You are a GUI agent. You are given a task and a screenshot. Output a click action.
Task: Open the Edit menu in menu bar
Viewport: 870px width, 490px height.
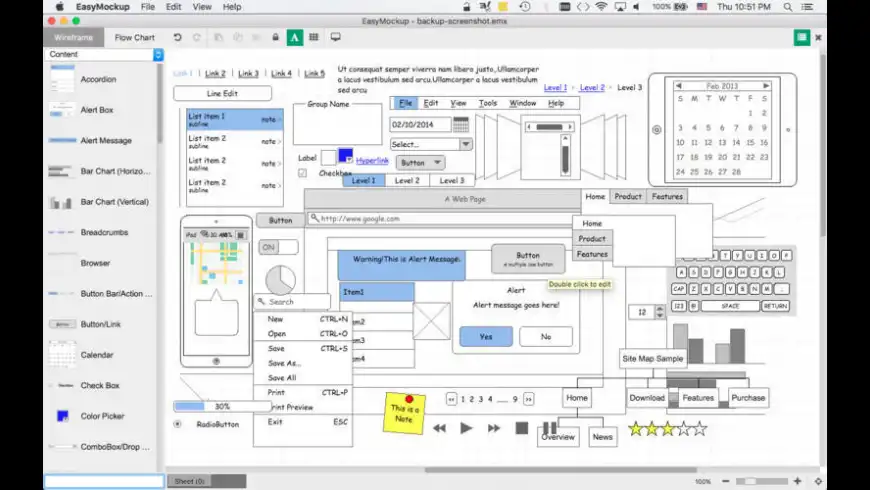coord(174,6)
